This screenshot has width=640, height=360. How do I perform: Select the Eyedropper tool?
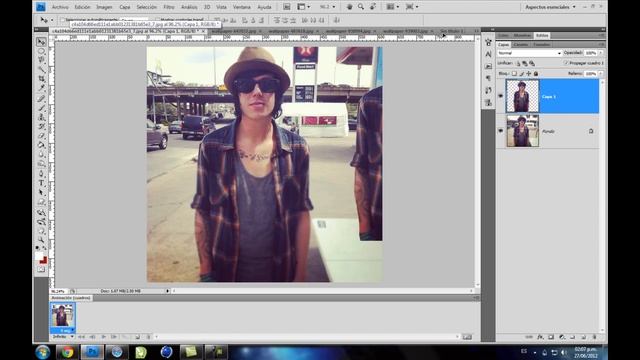(41, 88)
